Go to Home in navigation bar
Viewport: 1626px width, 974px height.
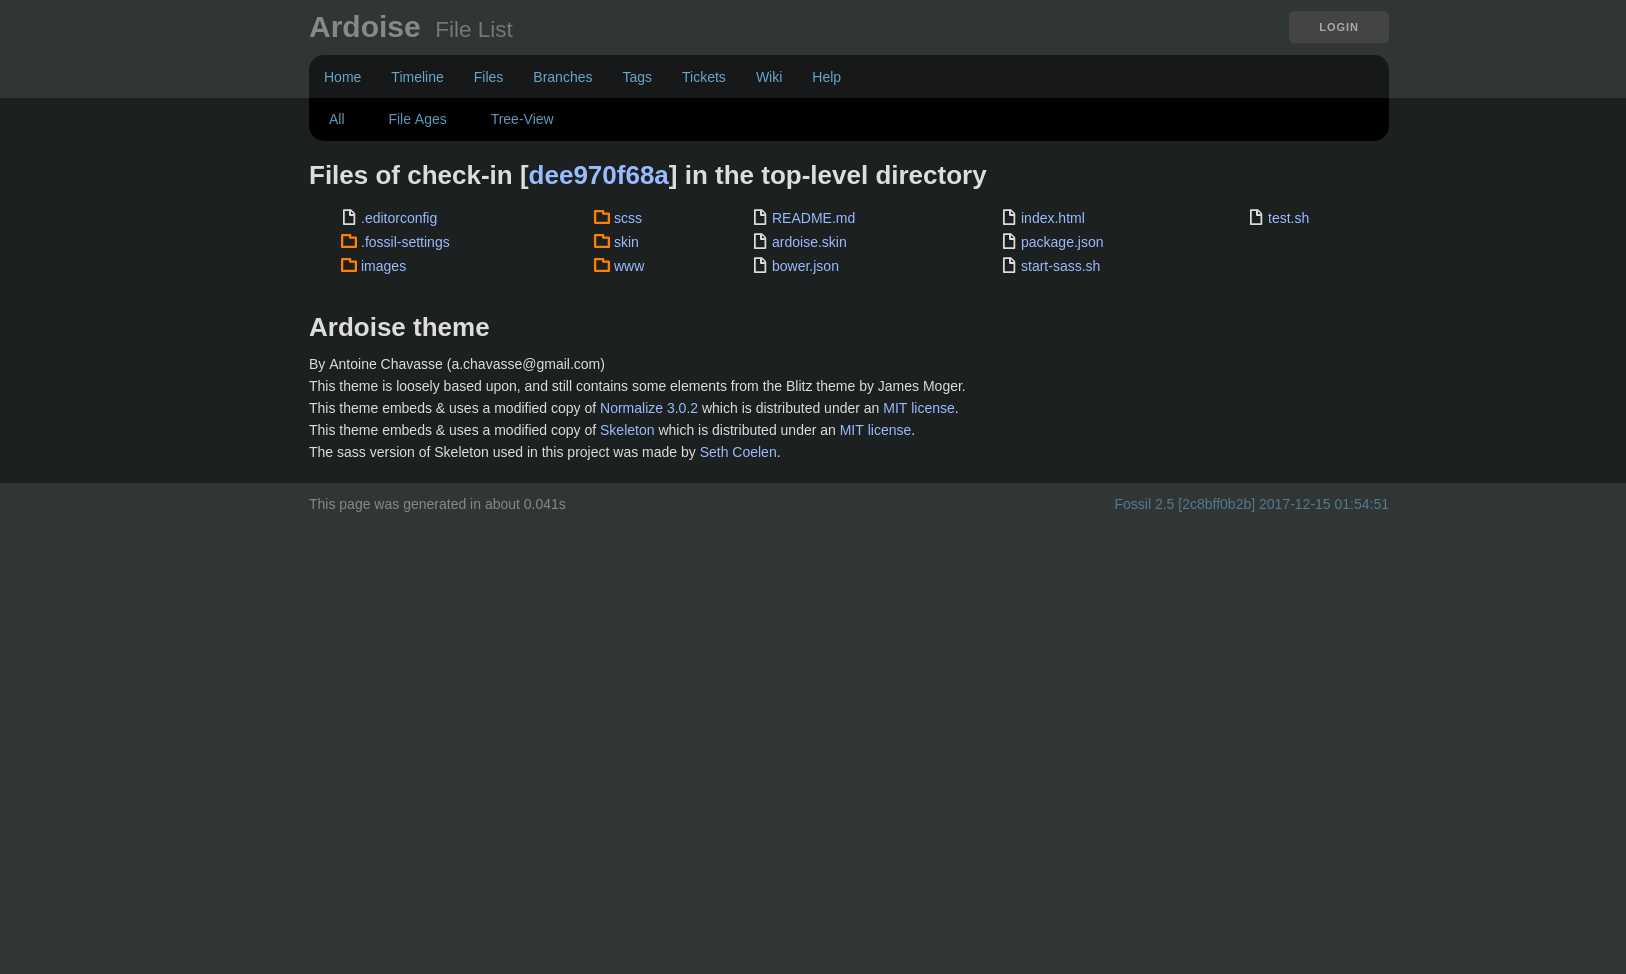pyautogui.click(x=342, y=77)
